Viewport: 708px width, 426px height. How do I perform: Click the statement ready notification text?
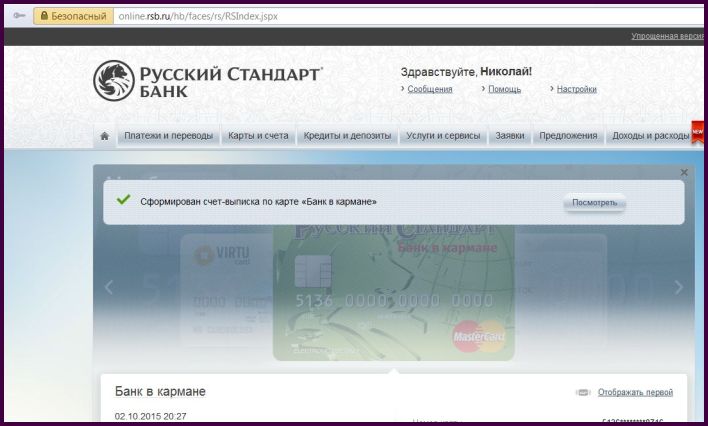coord(258,201)
